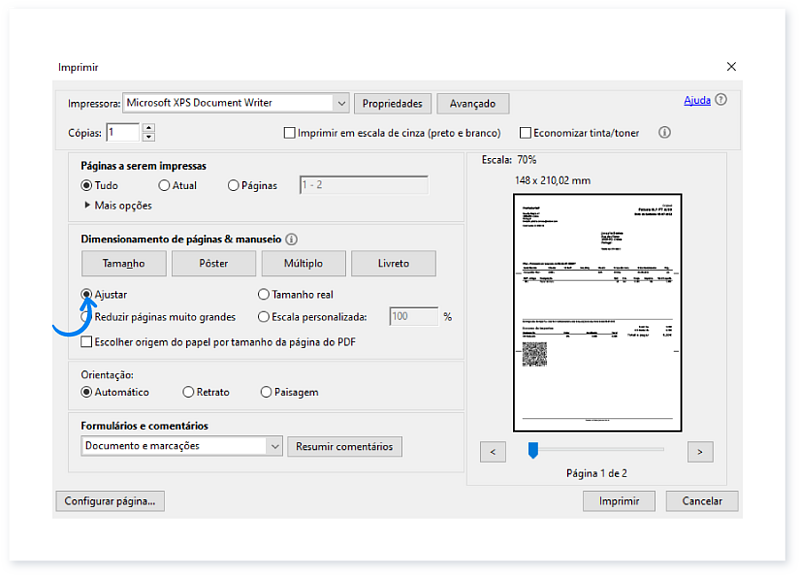The height and width of the screenshot is (576, 800).
Task: Click the info icon next to Dimensionamento de páginas
Action: point(291,239)
